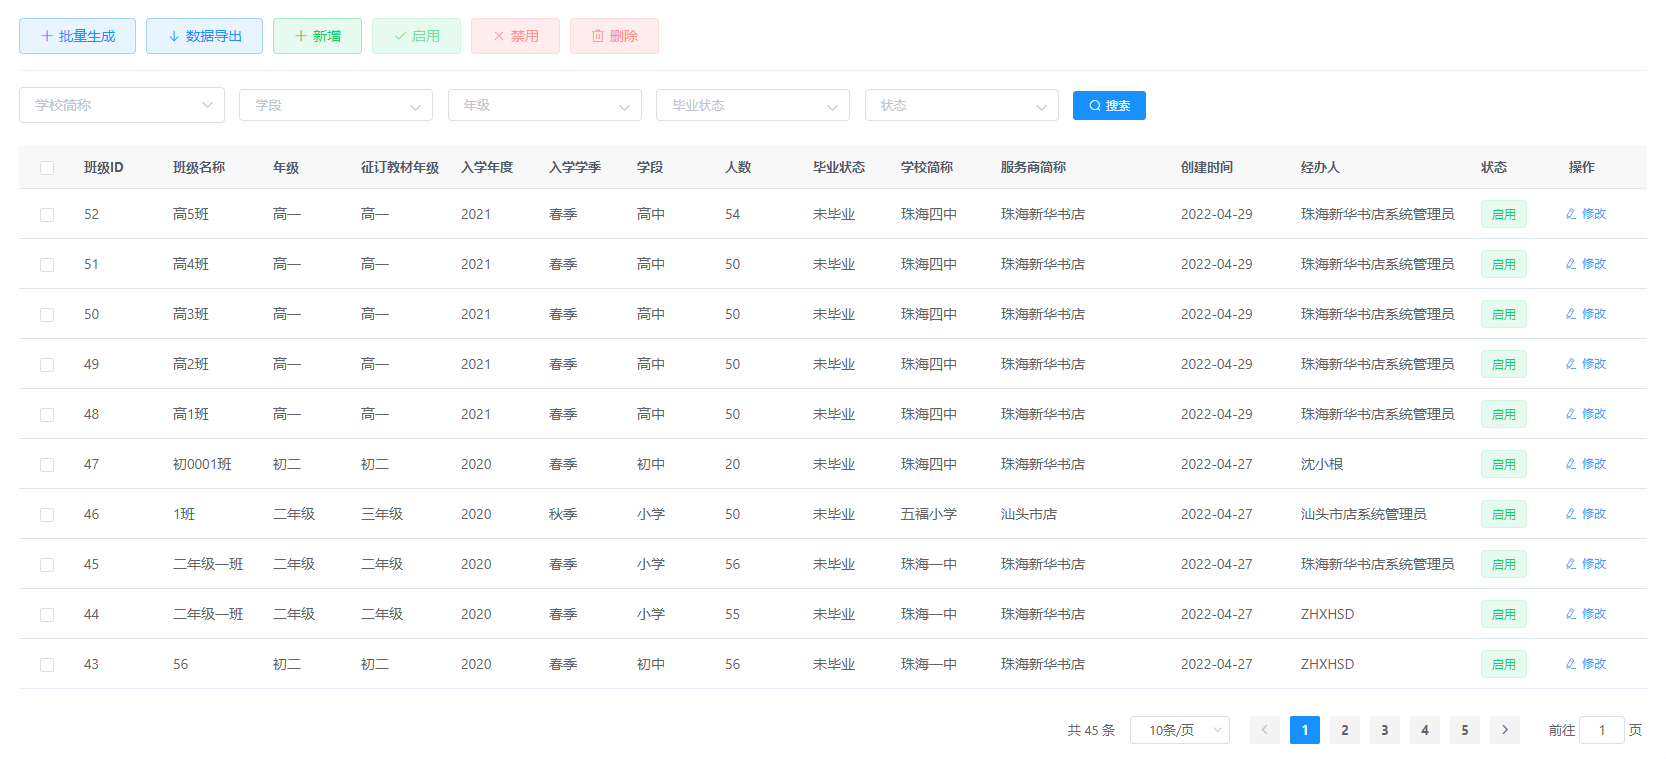Image resolution: width=1666 pixels, height=759 pixels.
Task: Click the 启用 status tag for ID 52
Action: [1504, 214]
